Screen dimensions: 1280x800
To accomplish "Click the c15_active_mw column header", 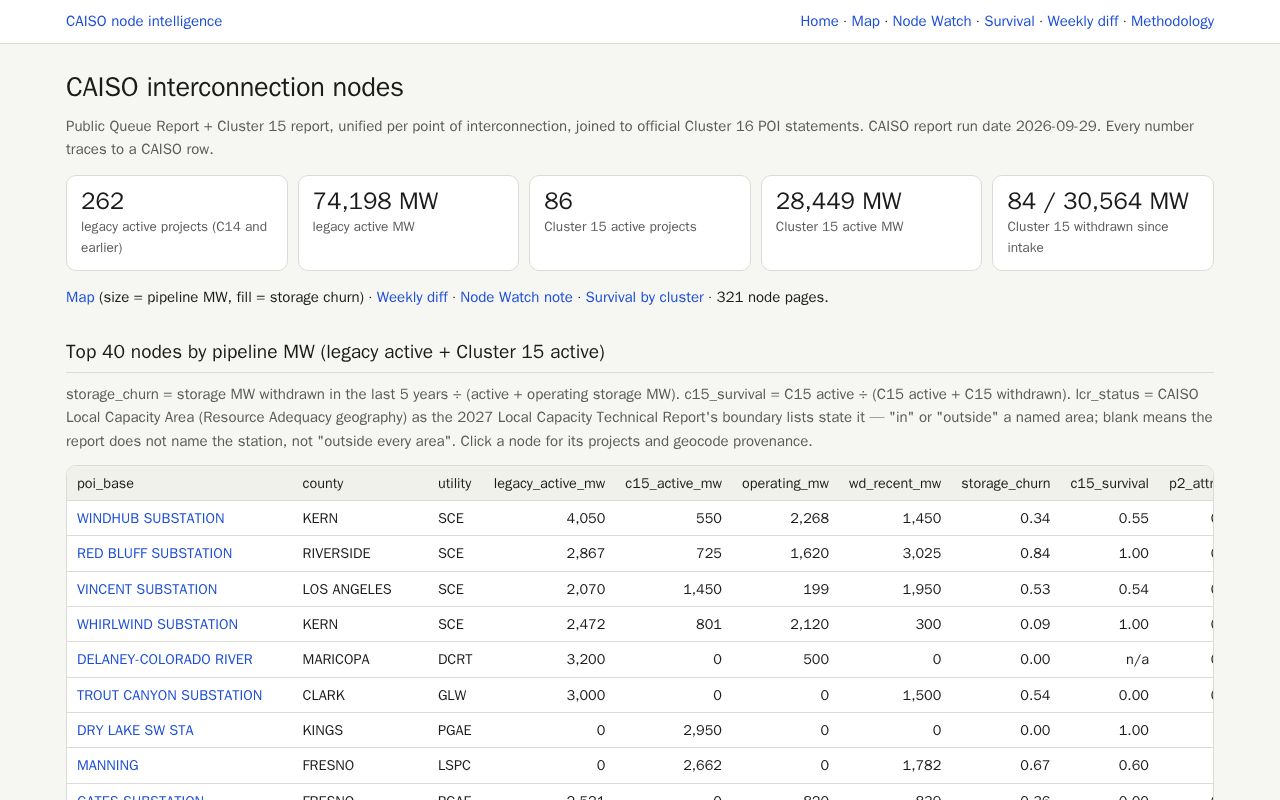I will click(673, 483).
